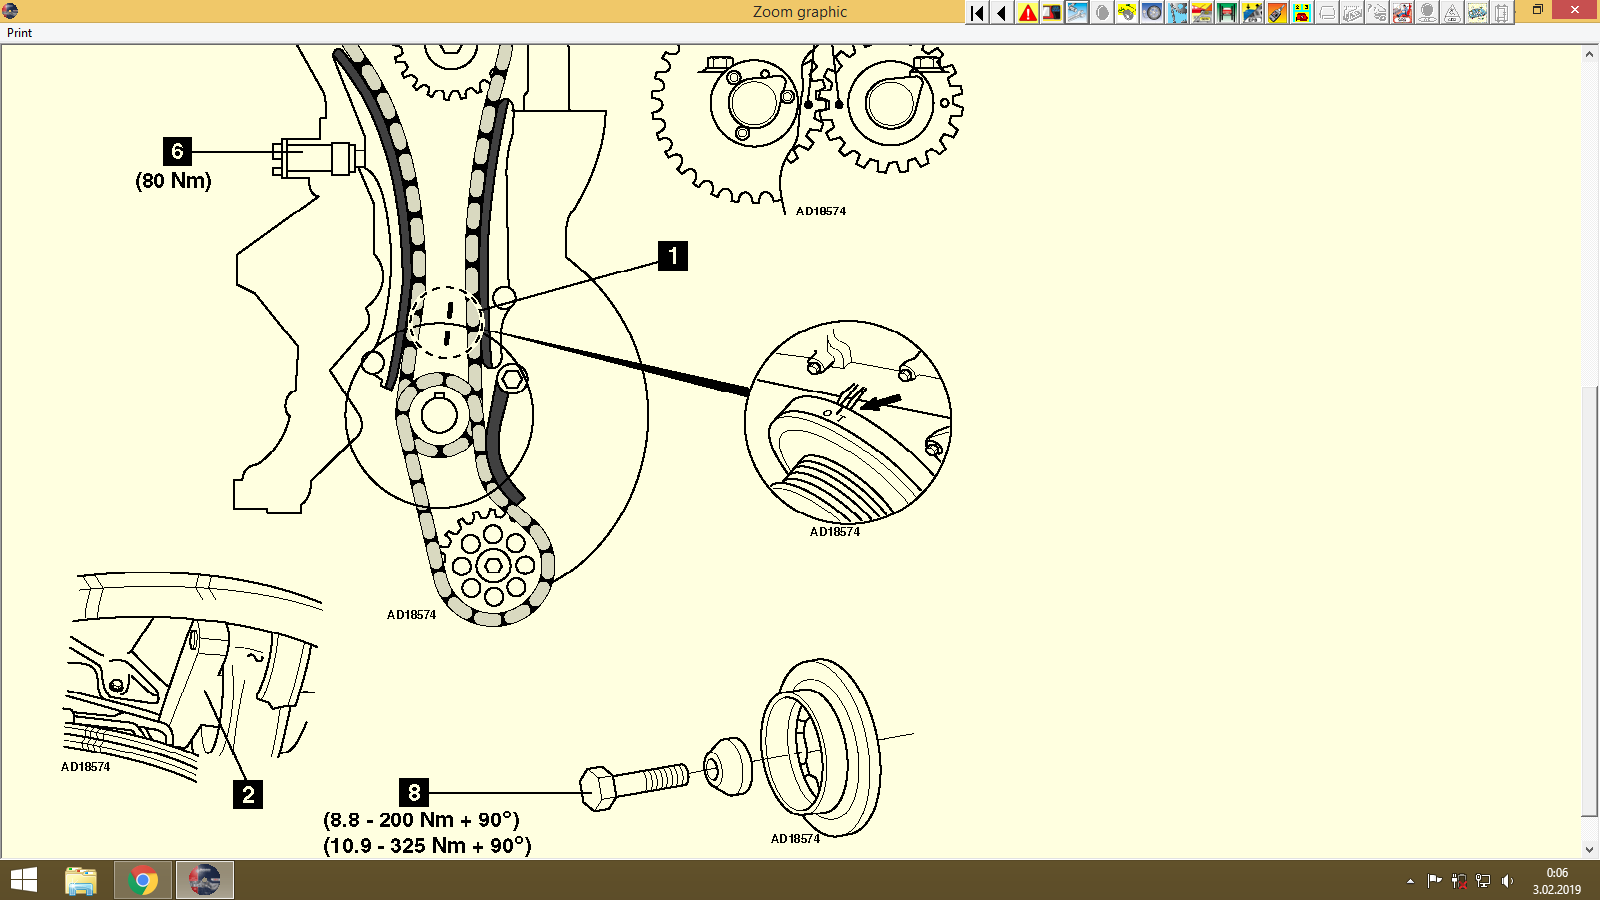Select the spark plug tool icon
The image size is (1600, 900).
point(1077,12)
